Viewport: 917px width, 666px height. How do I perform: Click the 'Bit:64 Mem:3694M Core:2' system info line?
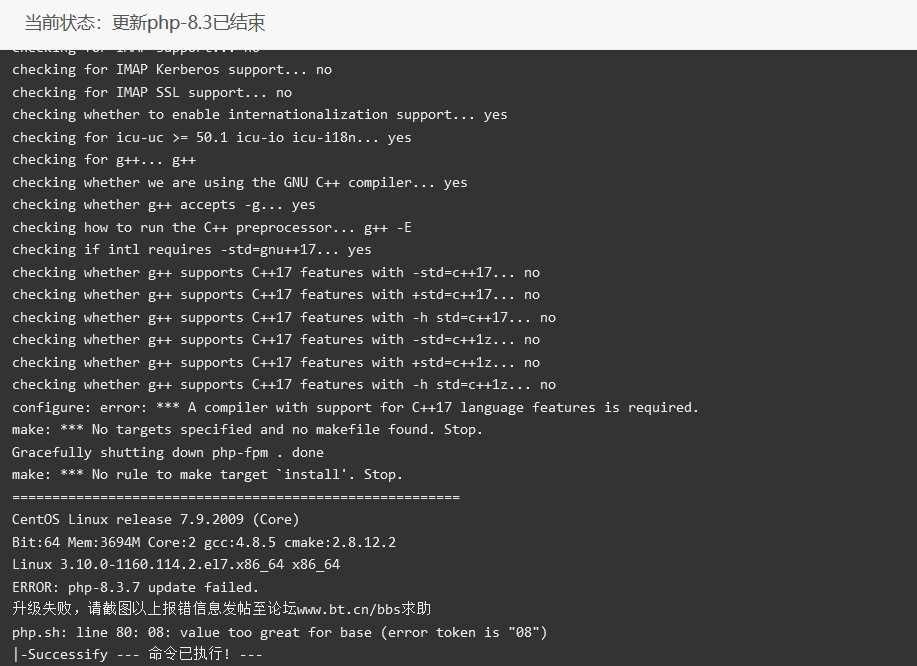click(x=204, y=543)
